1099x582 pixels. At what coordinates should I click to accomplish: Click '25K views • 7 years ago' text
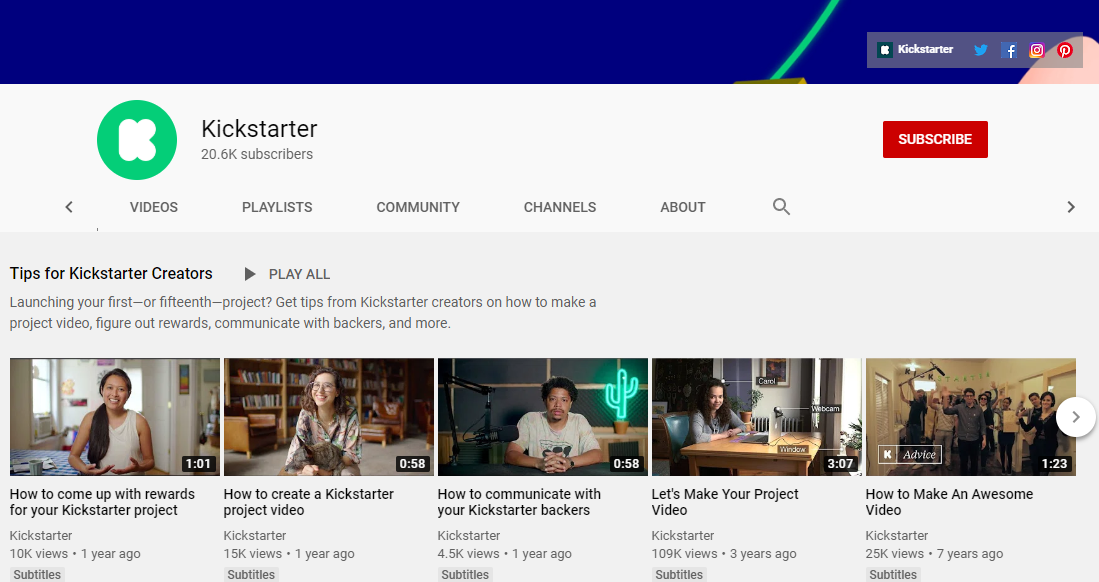click(934, 553)
